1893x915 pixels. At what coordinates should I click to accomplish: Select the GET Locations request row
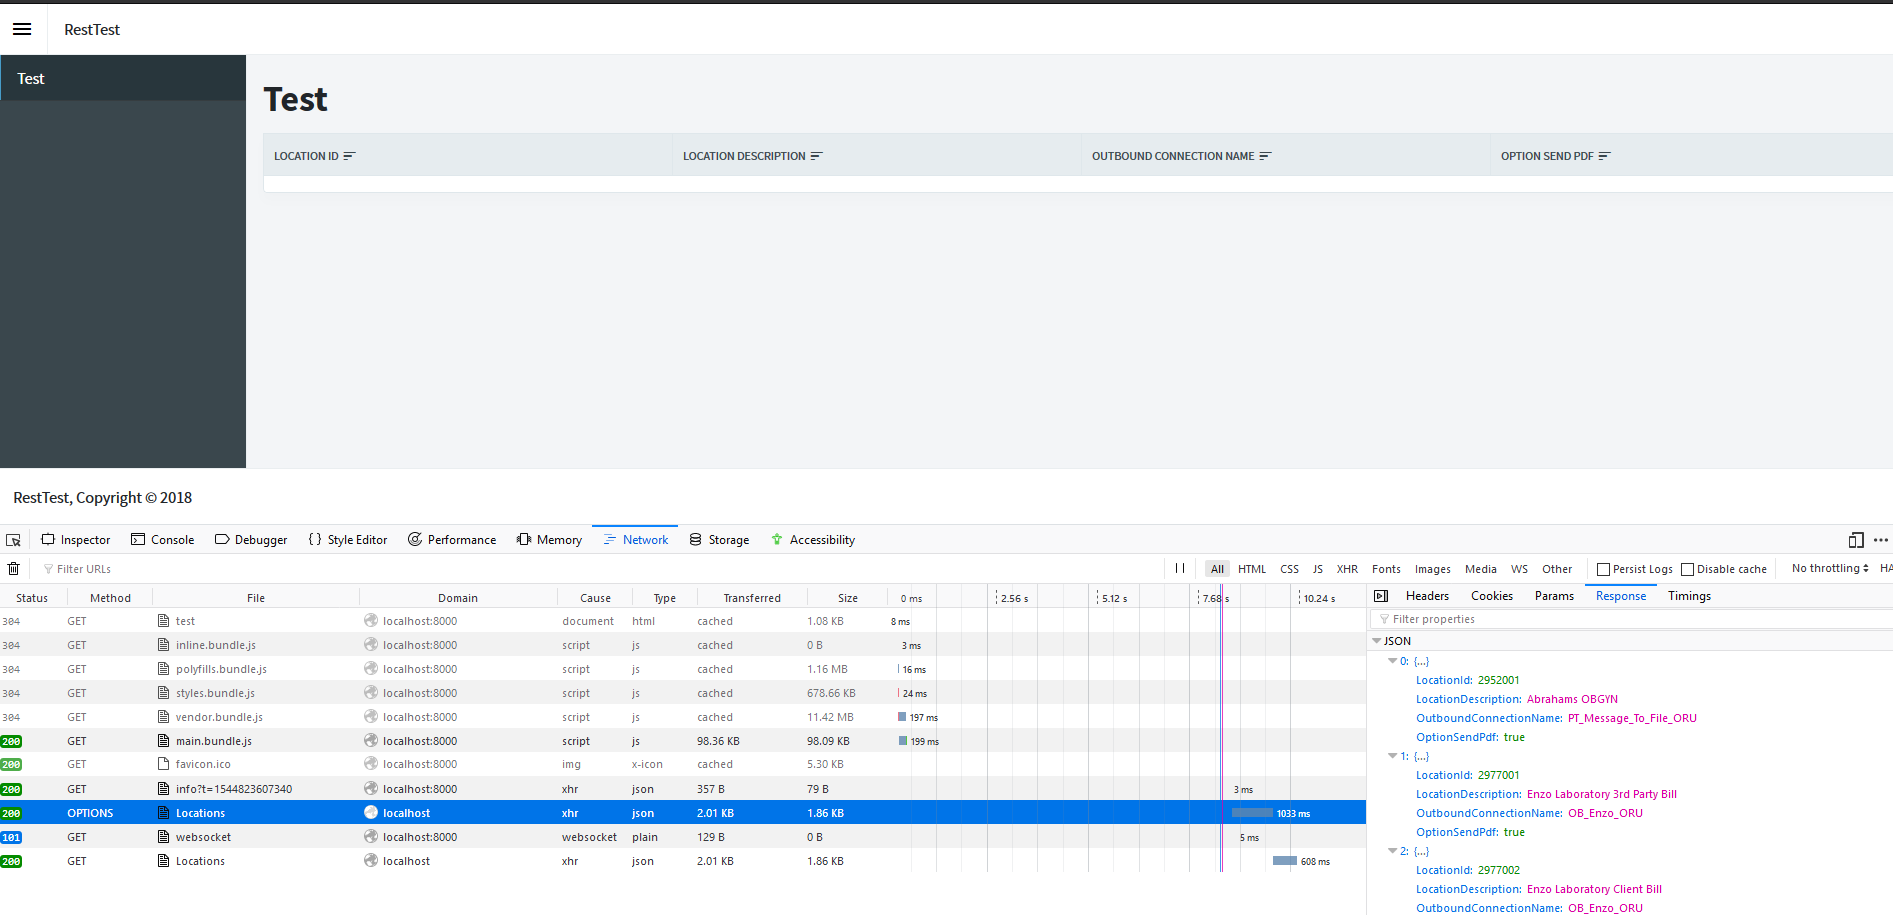click(x=683, y=861)
